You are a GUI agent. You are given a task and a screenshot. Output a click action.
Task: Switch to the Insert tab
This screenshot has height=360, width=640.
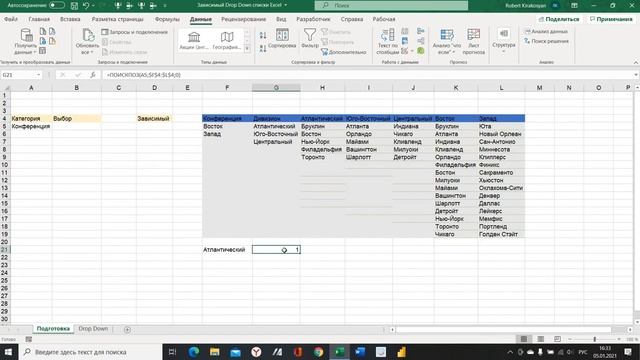click(x=70, y=19)
